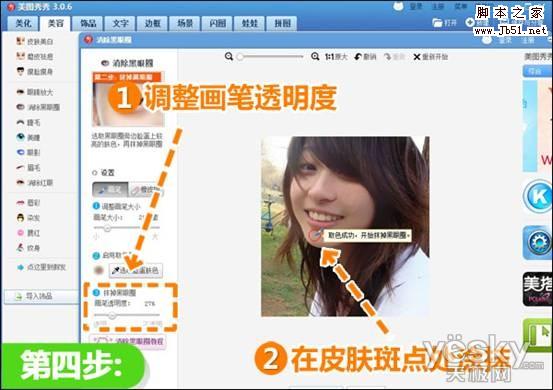This screenshot has height=390, width=553.
Task: Click the 打开 open folder button
Action: pyautogui.click(x=444, y=23)
